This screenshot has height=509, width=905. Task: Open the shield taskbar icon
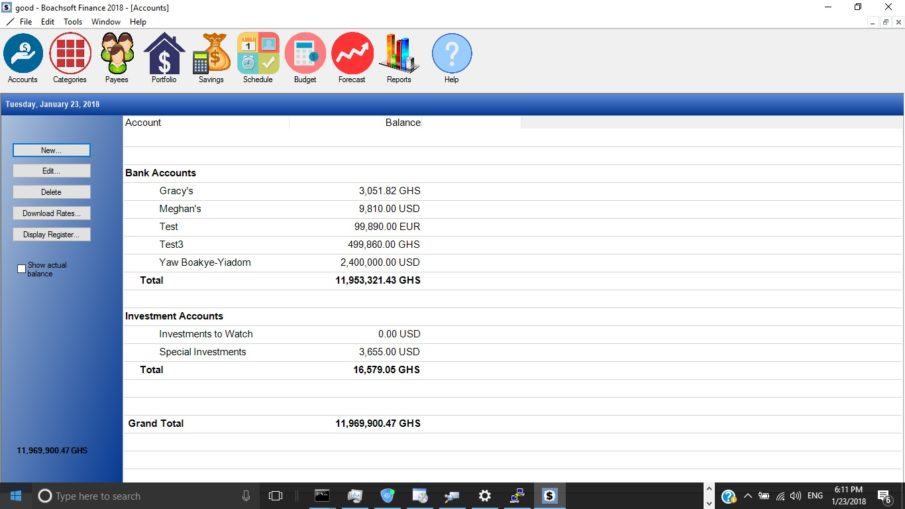pos(387,496)
